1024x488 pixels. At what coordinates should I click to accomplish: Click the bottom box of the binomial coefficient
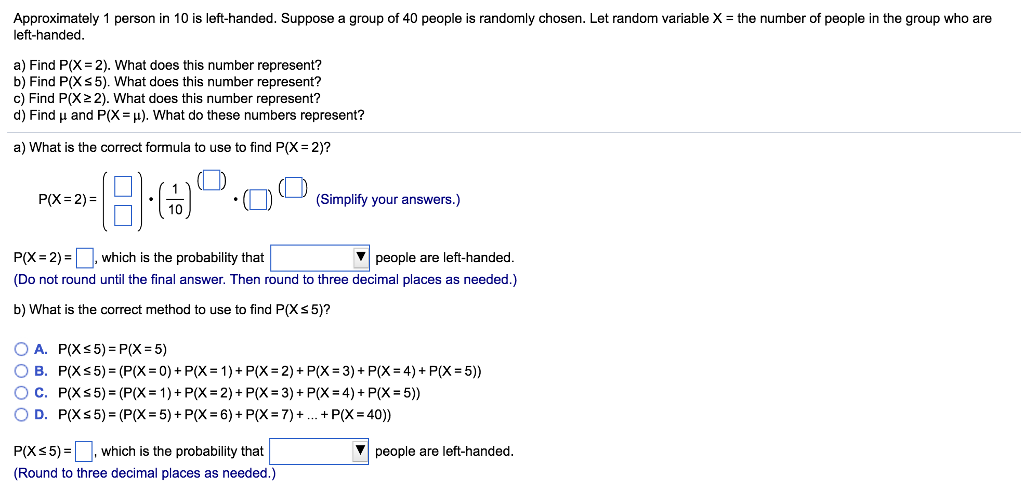(x=123, y=214)
